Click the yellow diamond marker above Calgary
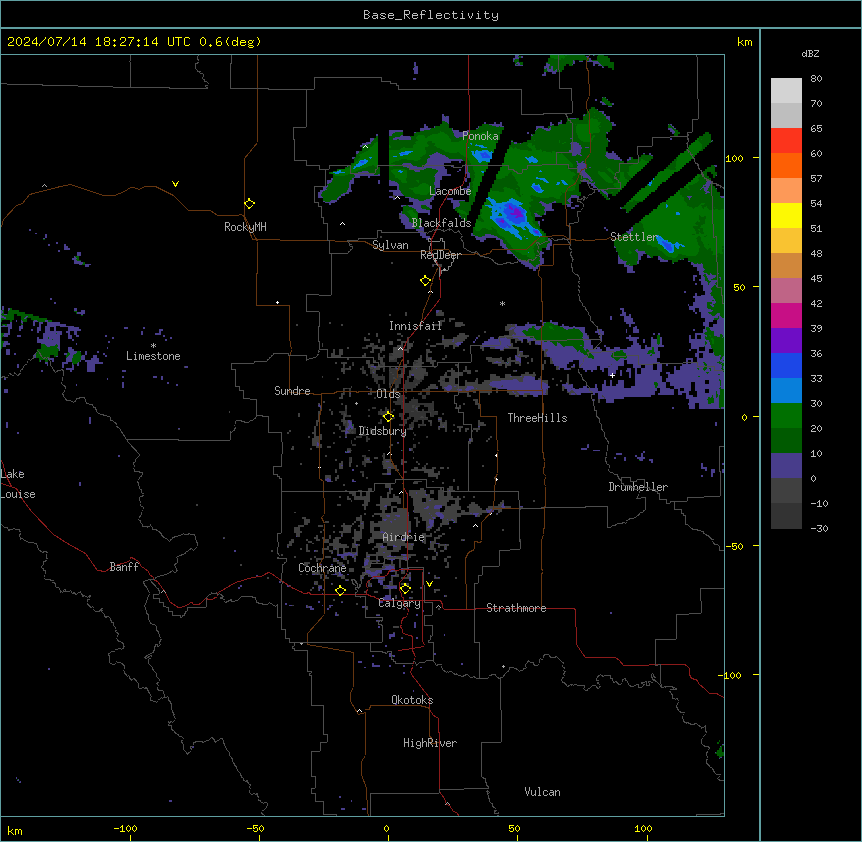This screenshot has width=862, height=842. point(405,589)
